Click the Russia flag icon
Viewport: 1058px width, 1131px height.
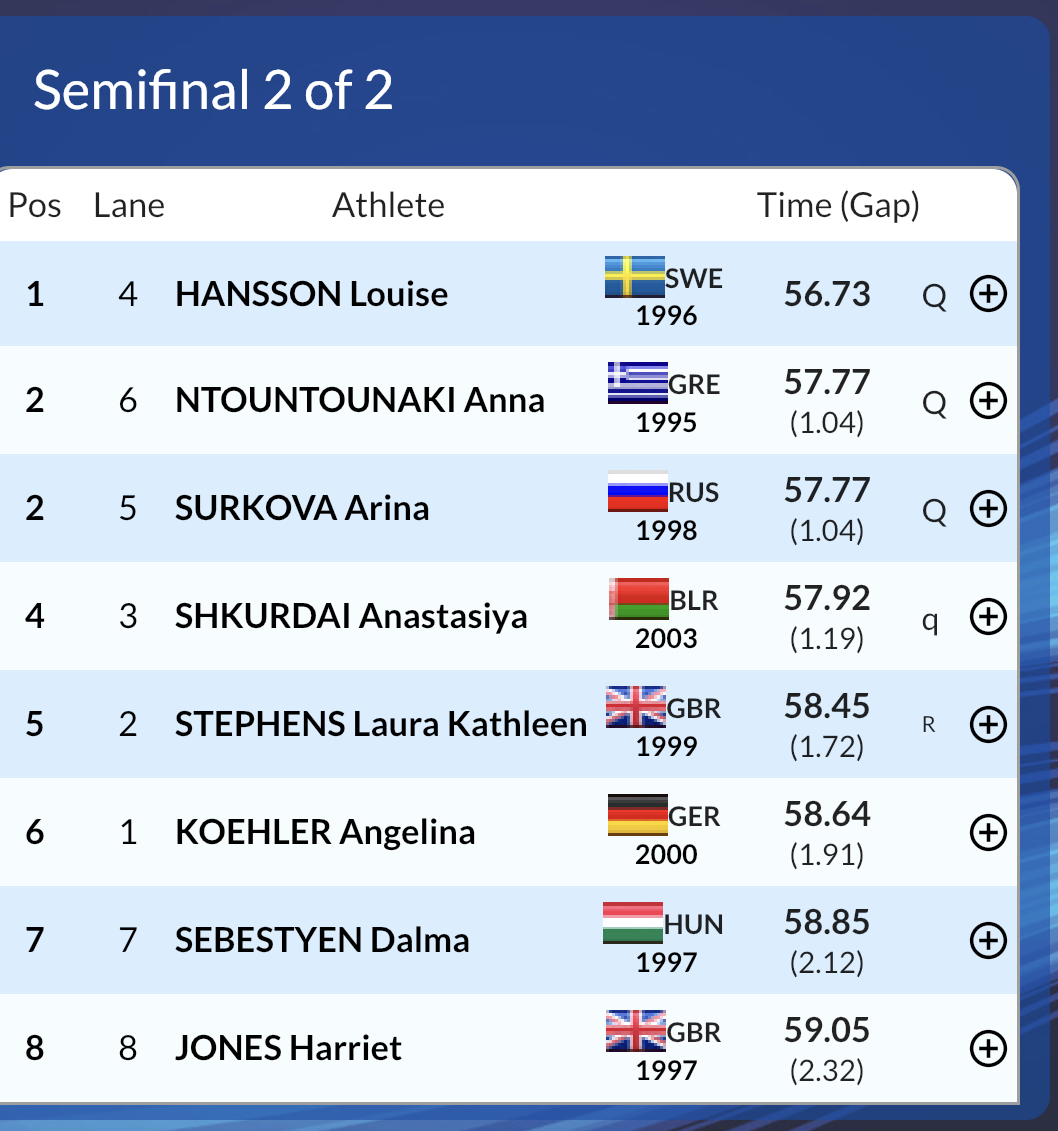click(x=638, y=491)
